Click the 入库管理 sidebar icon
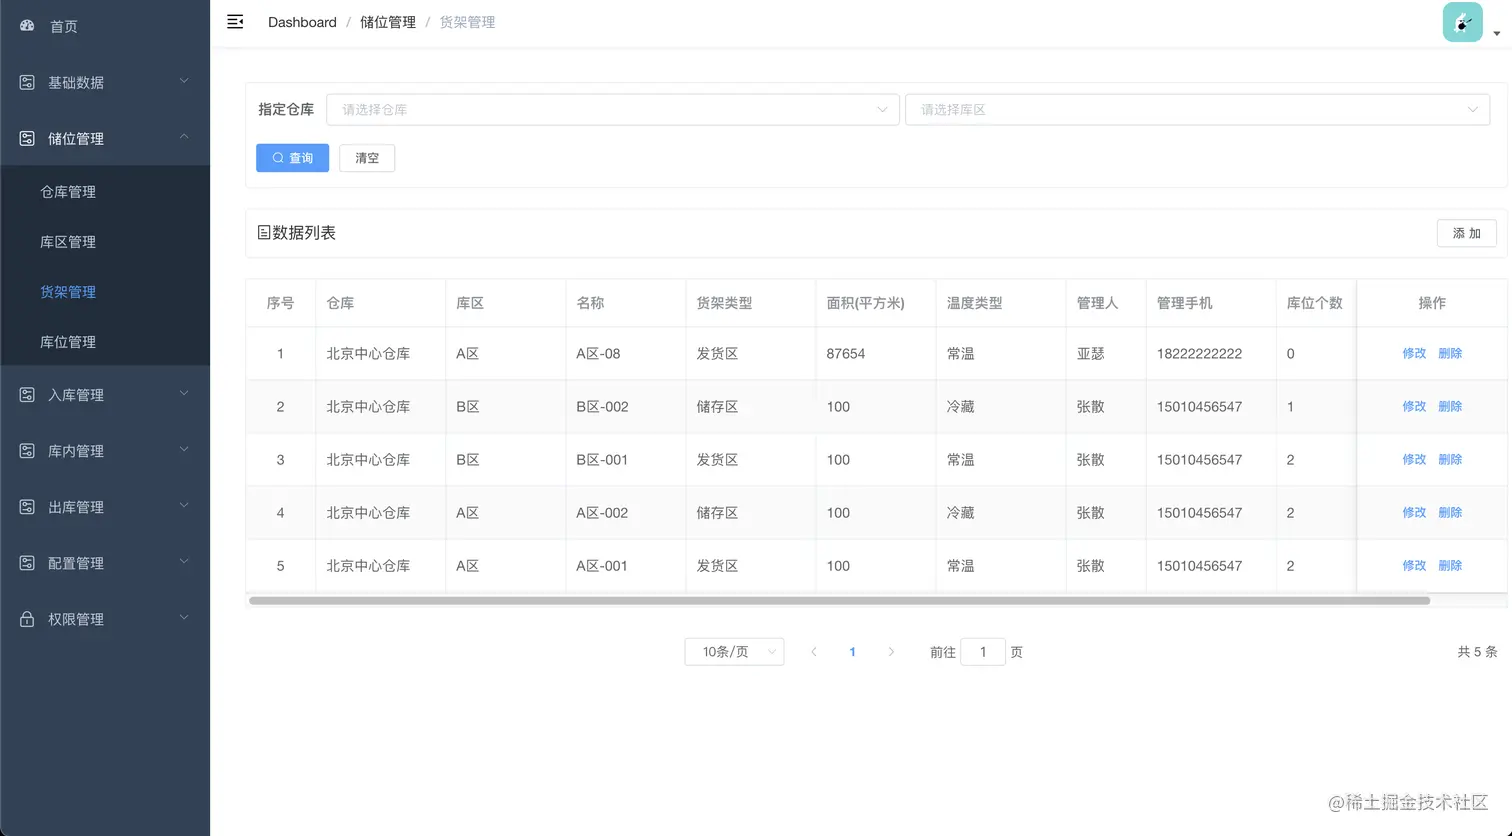 27,395
